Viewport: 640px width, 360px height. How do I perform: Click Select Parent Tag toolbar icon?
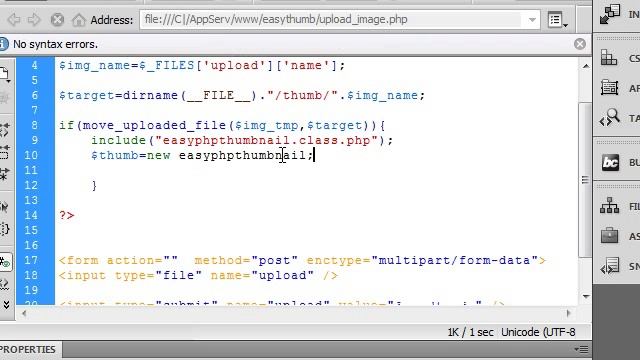click(x=4, y=207)
